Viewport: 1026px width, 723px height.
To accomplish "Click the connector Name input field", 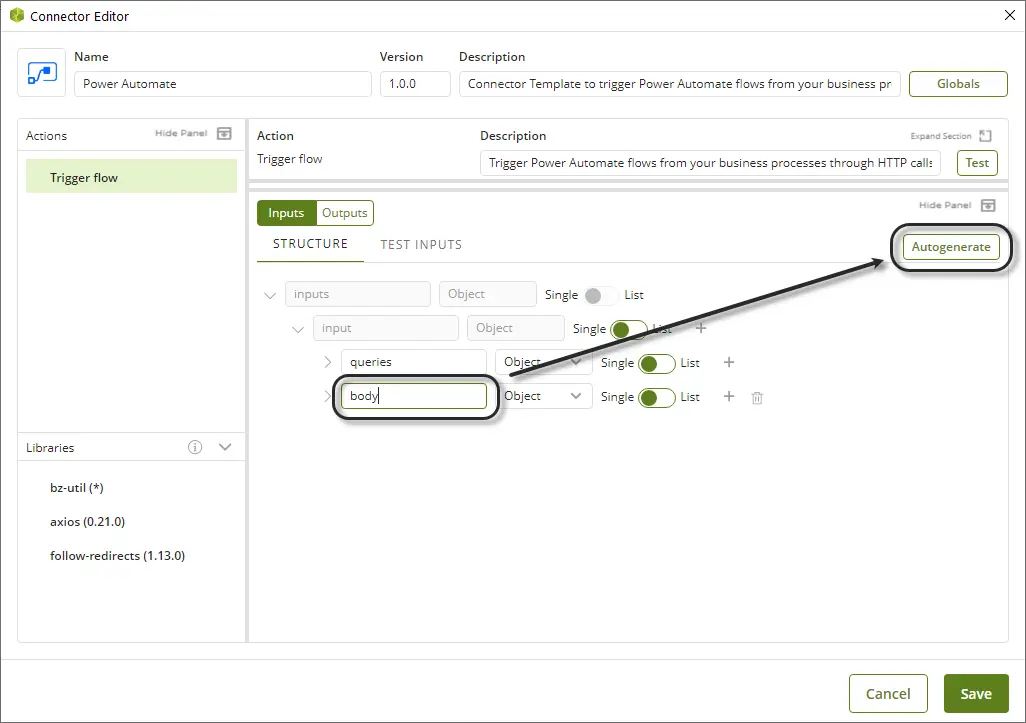I will coord(222,84).
